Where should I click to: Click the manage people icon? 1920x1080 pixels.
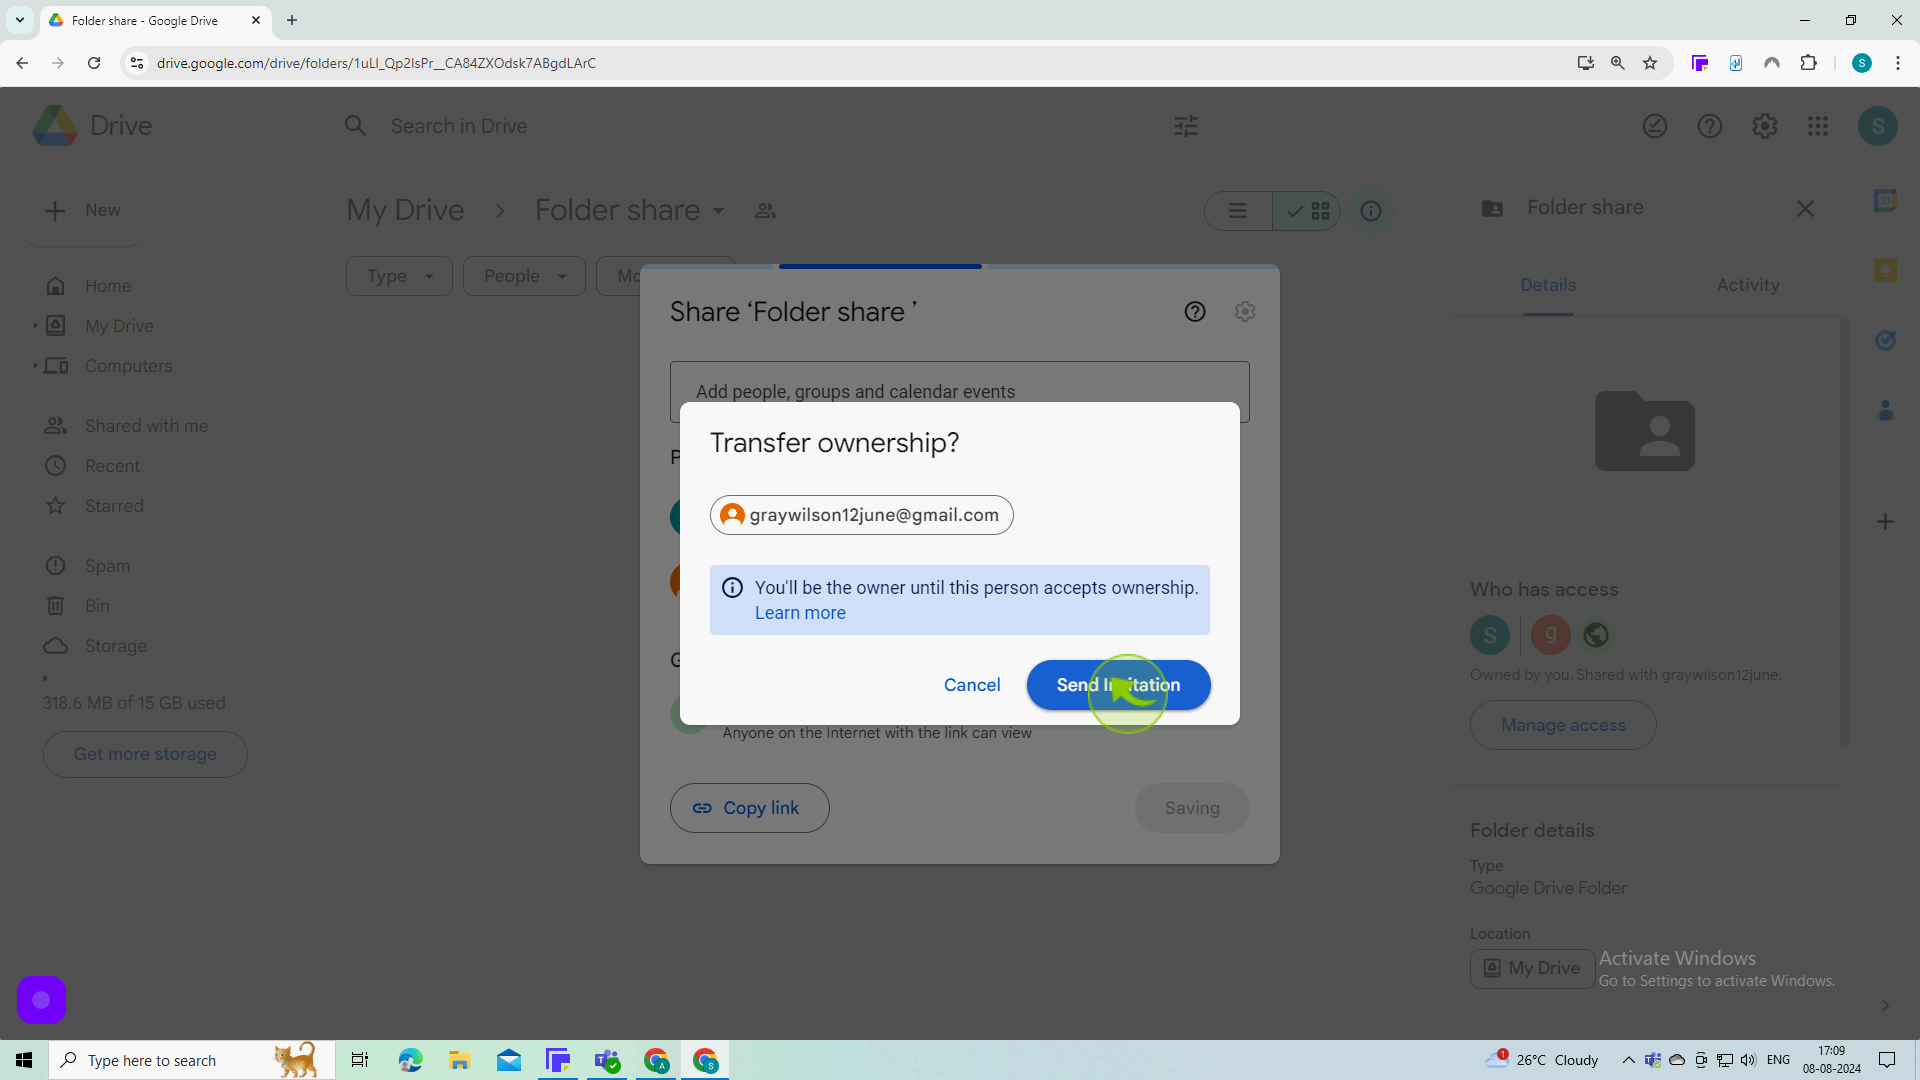pyautogui.click(x=765, y=210)
